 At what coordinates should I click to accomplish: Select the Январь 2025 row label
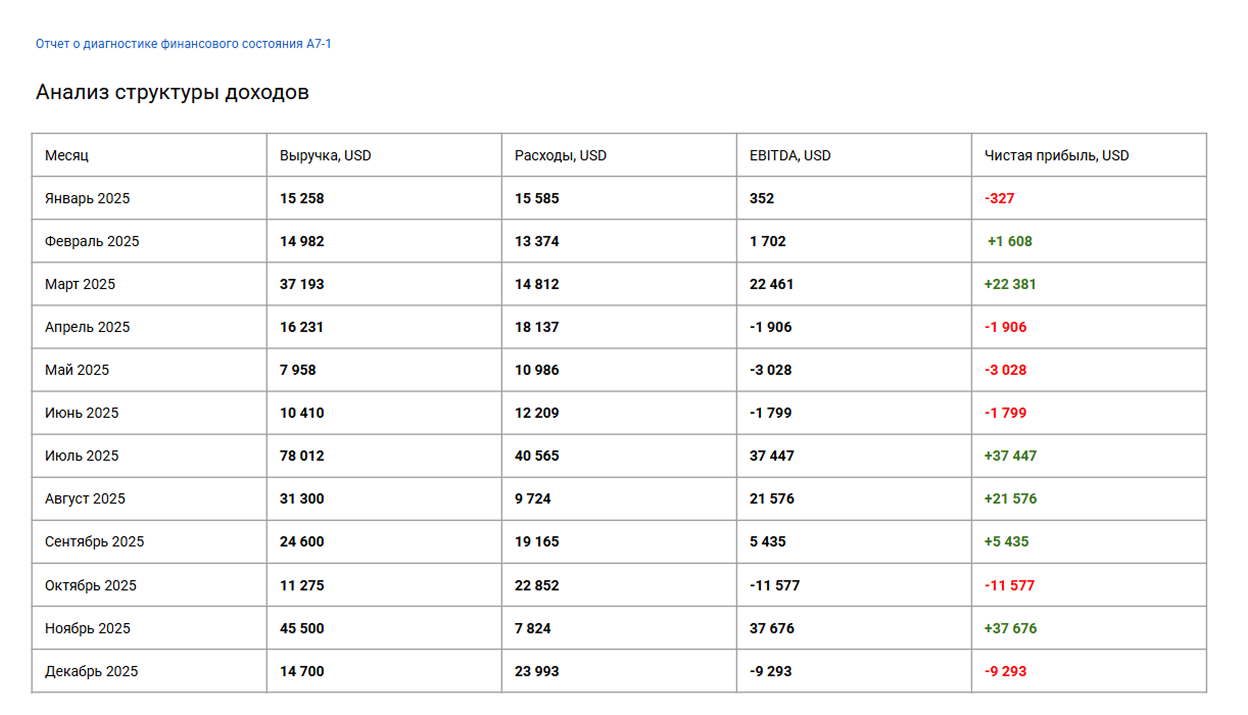(88, 198)
